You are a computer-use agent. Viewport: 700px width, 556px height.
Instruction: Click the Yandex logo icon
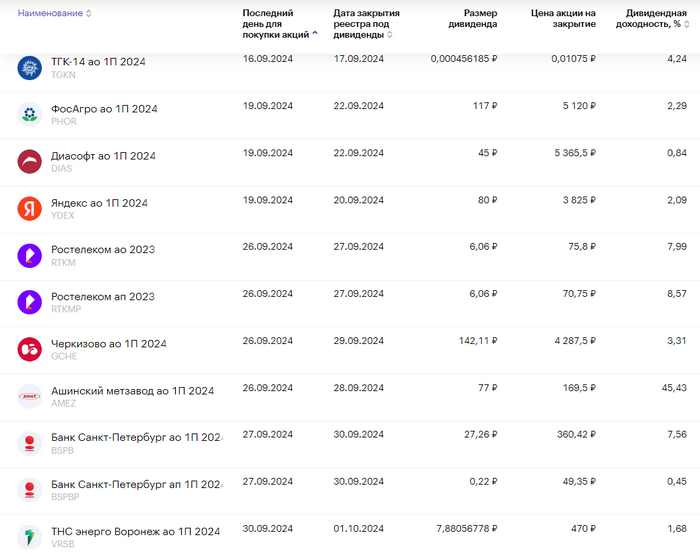pyautogui.click(x=29, y=208)
